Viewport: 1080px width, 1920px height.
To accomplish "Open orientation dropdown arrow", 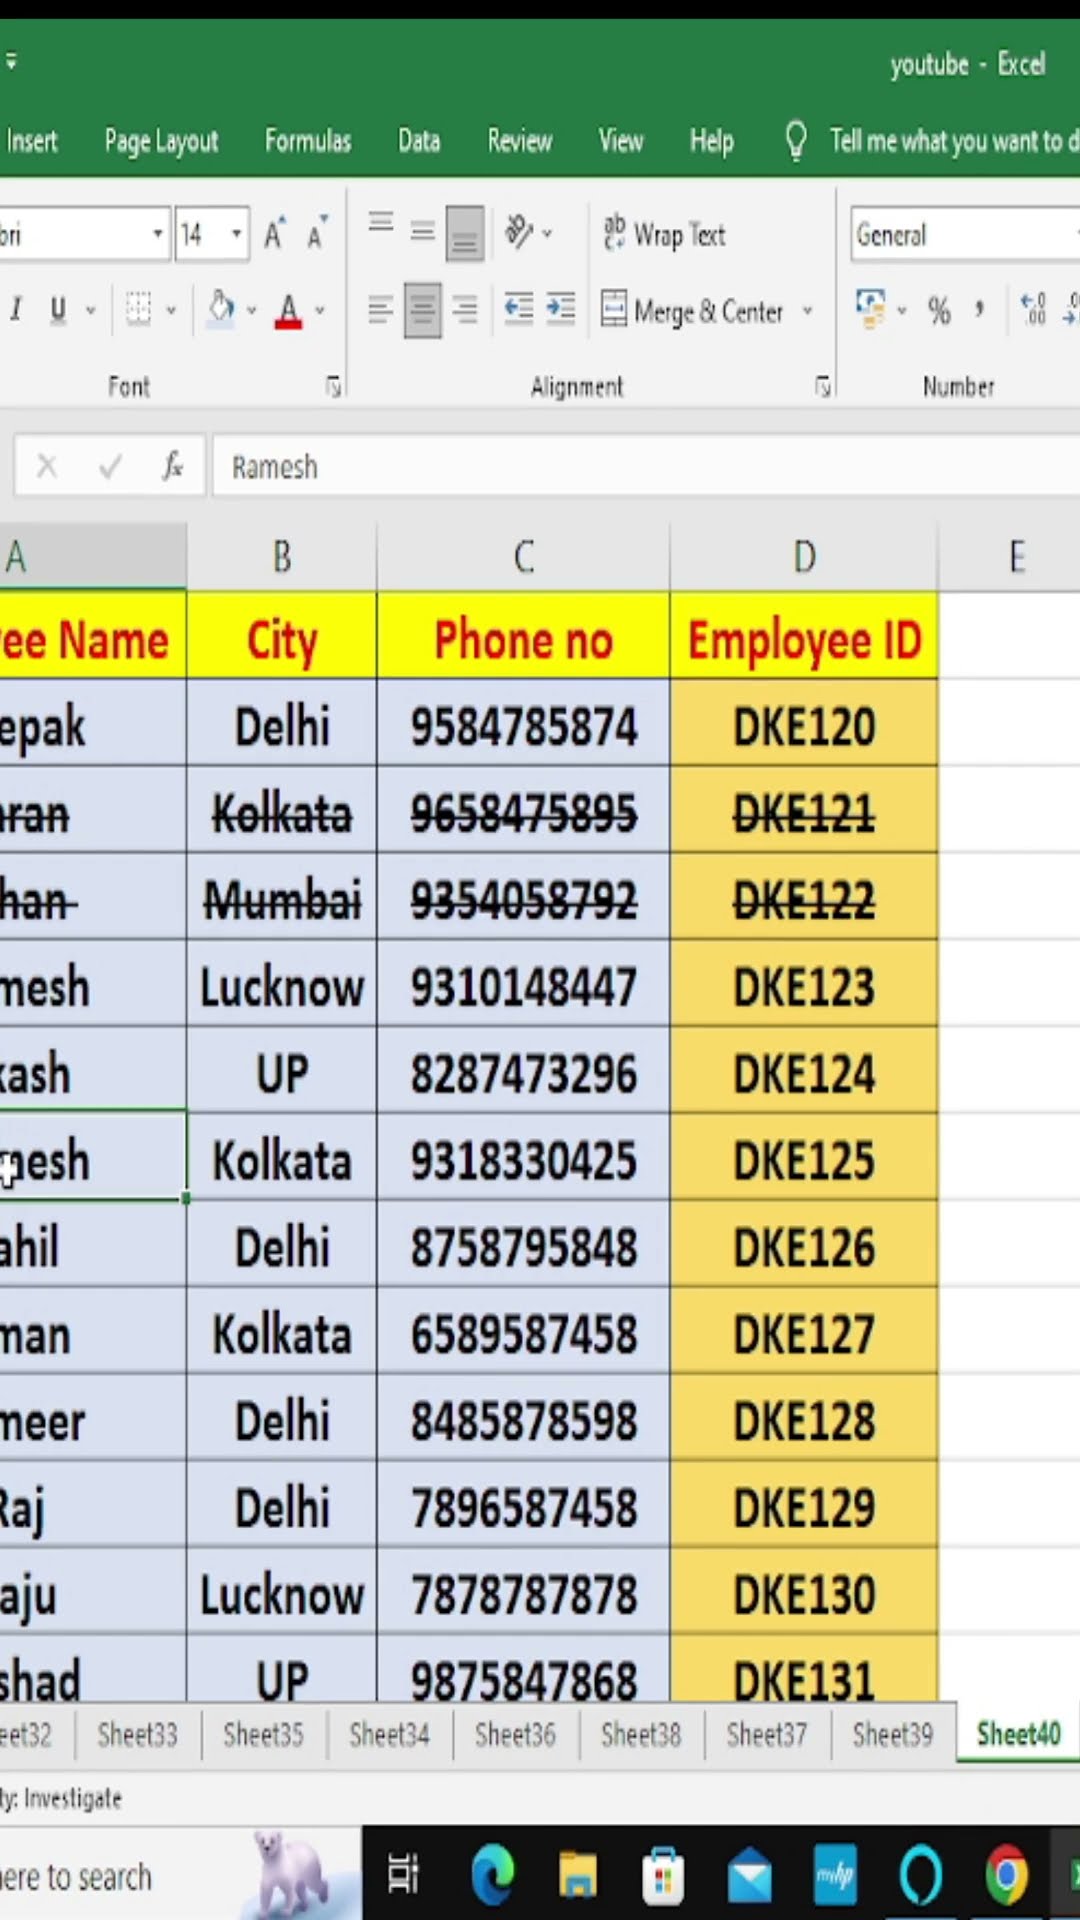I will 547,234.
